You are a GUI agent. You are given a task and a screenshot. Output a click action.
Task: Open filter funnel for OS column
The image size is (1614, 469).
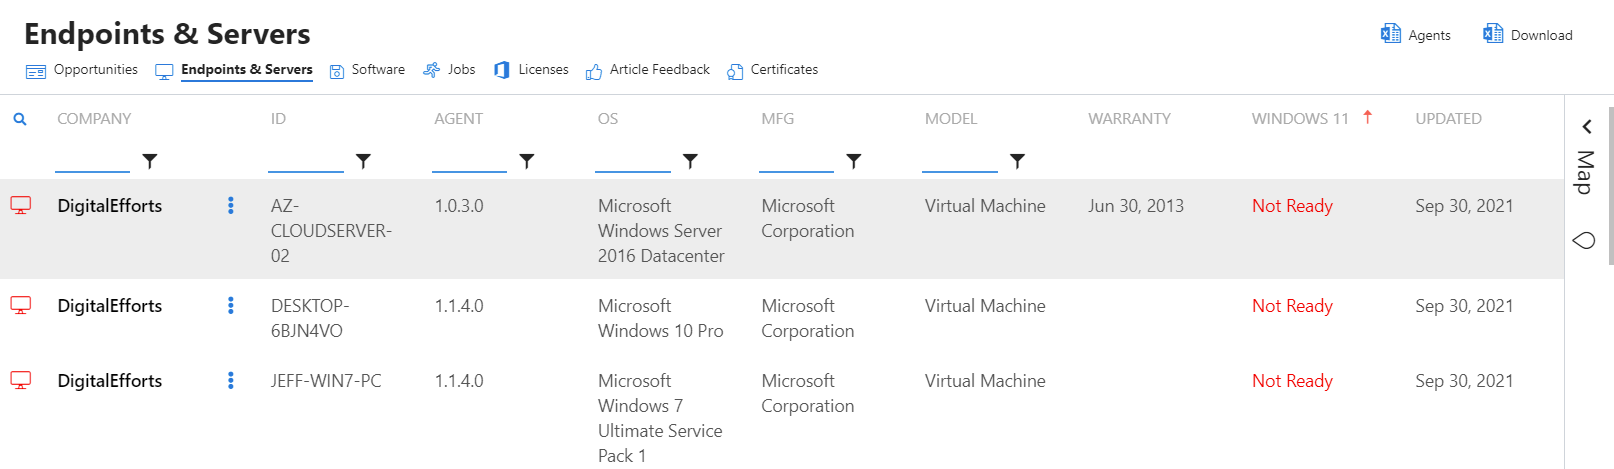pos(690,161)
